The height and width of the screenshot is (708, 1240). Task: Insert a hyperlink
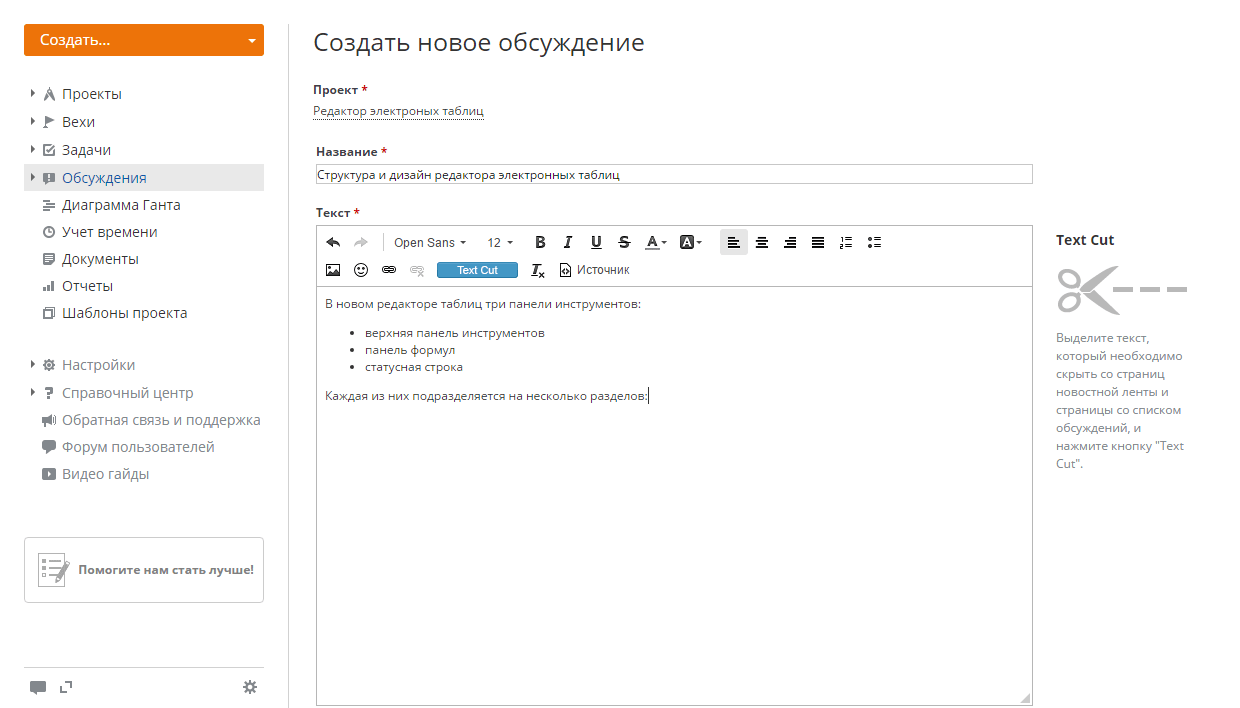coord(389,270)
